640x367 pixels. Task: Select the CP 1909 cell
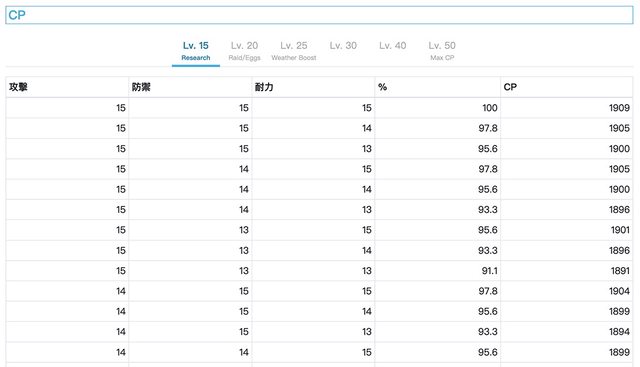(x=567, y=108)
